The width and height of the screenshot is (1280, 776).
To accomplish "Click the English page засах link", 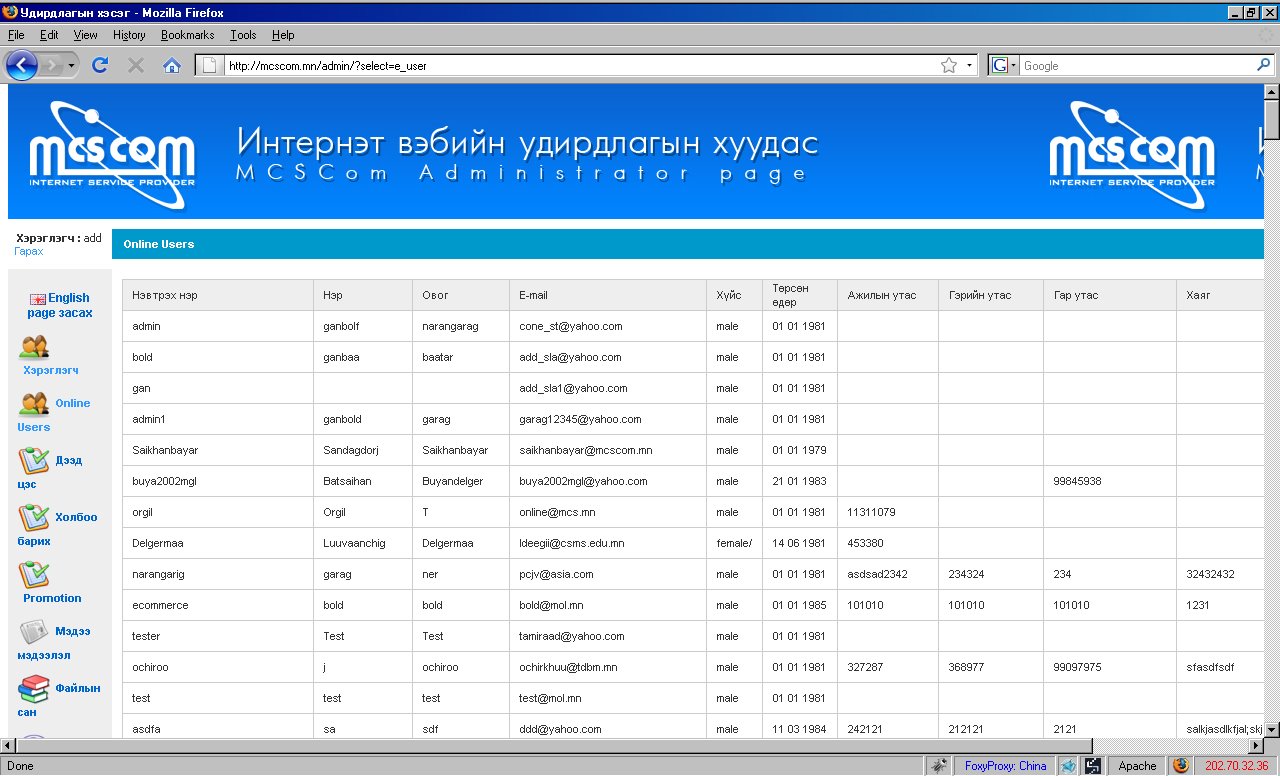I will click(x=60, y=305).
